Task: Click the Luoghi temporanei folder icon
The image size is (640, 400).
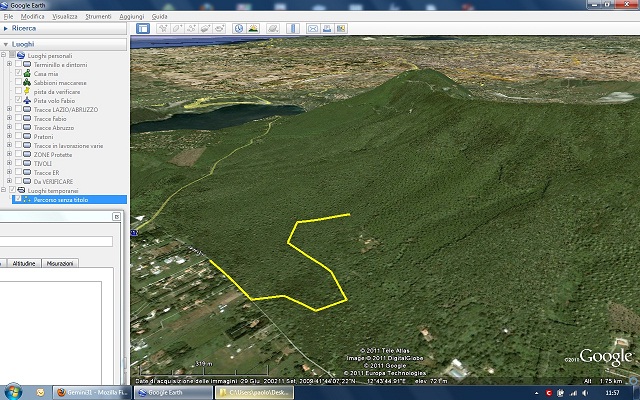Action: click(21, 191)
